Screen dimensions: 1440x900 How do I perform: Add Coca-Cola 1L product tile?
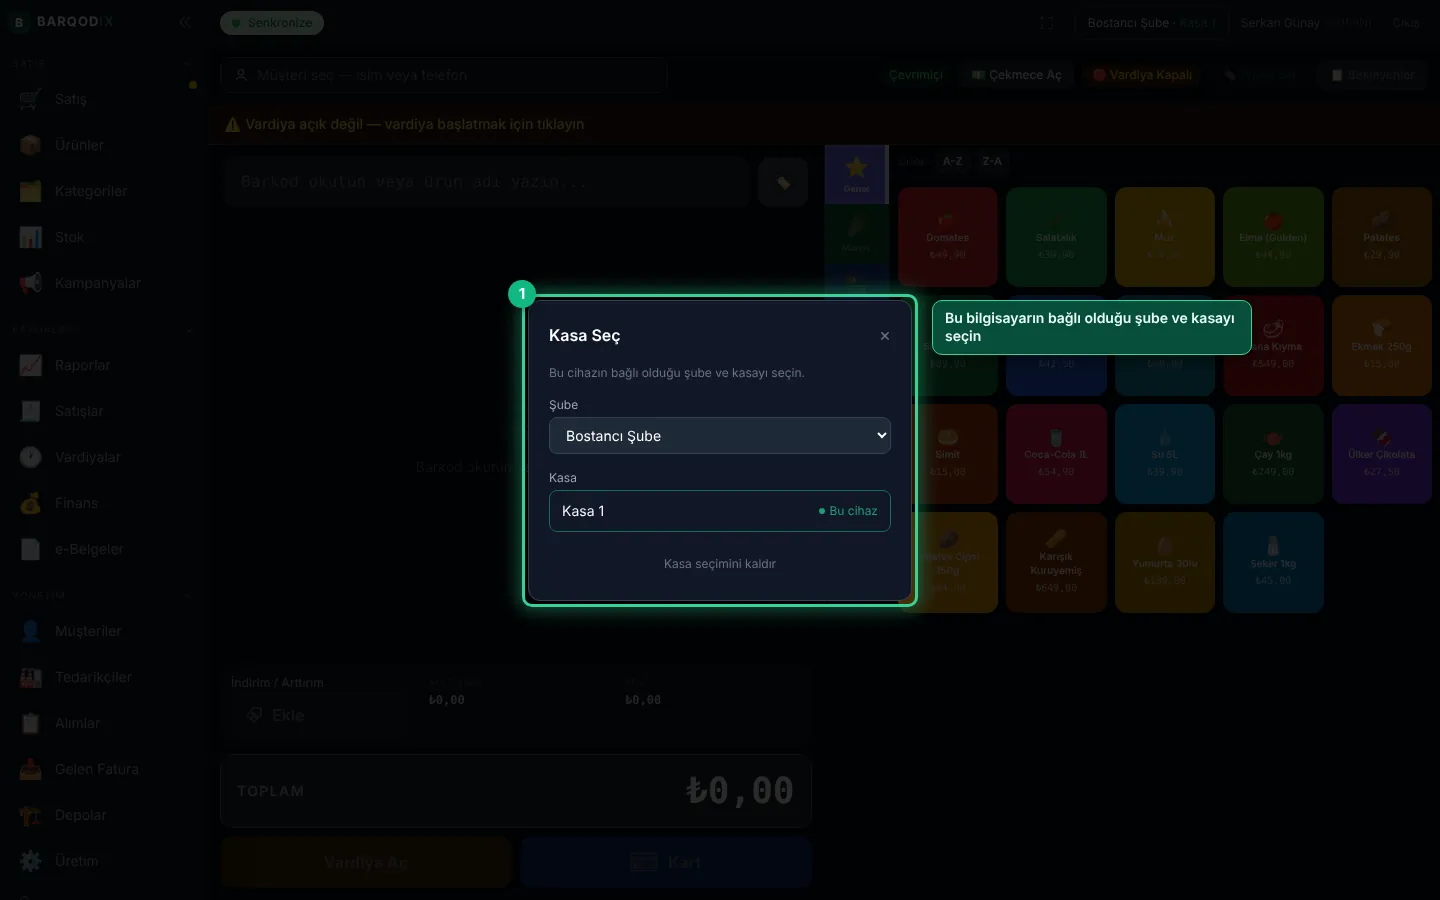pos(1056,454)
